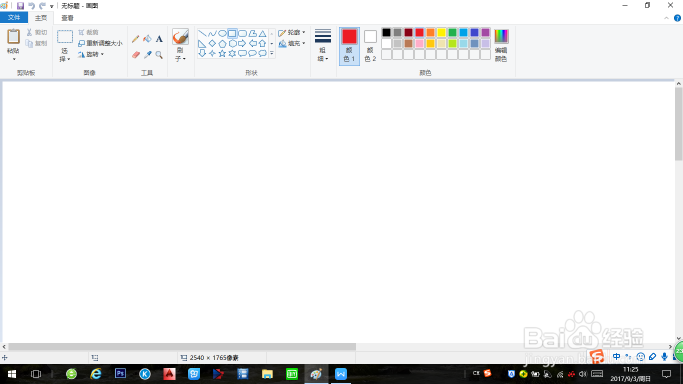683x384 pixels.
Task: Open the shape Outline dropdown
Action: point(292,33)
